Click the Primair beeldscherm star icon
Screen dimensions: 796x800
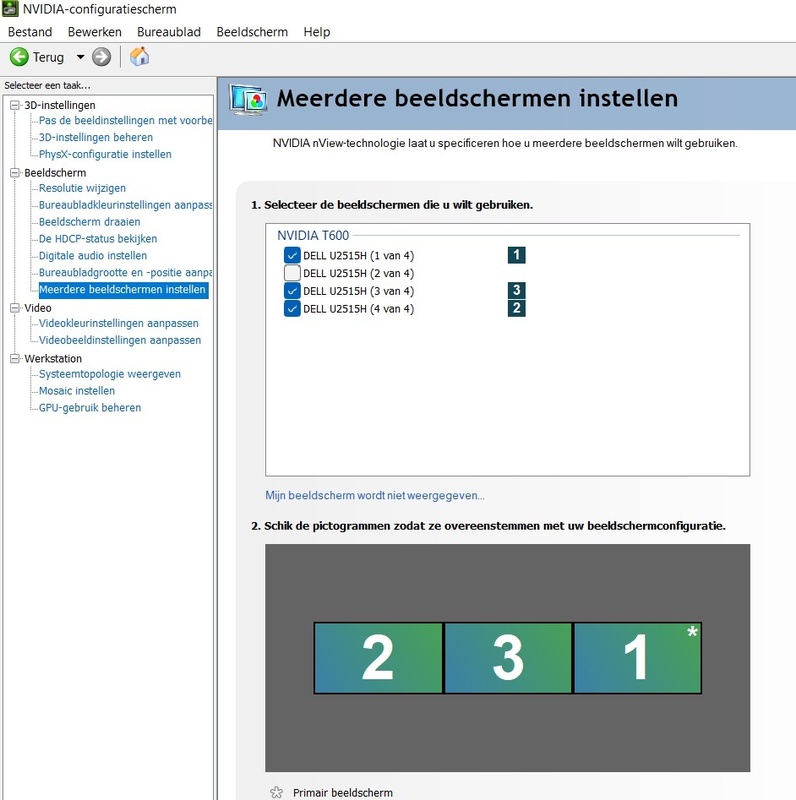tap(277, 792)
